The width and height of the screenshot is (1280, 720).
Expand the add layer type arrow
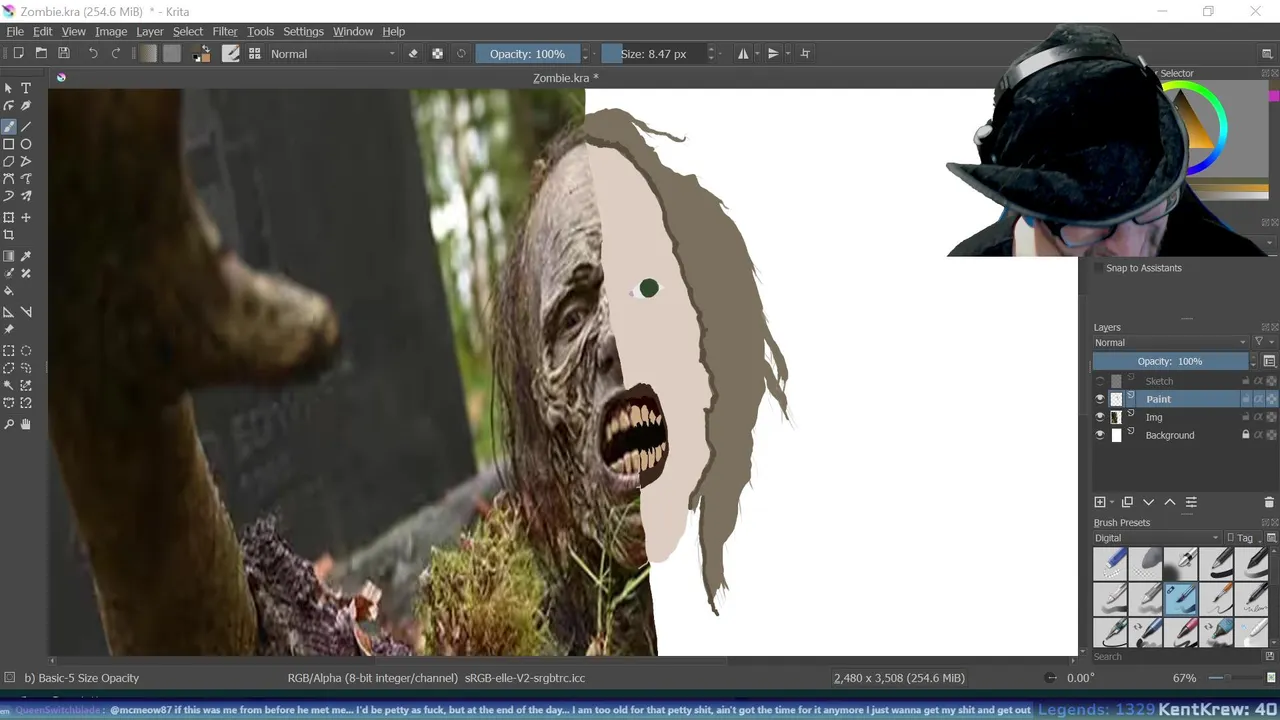click(x=1112, y=502)
